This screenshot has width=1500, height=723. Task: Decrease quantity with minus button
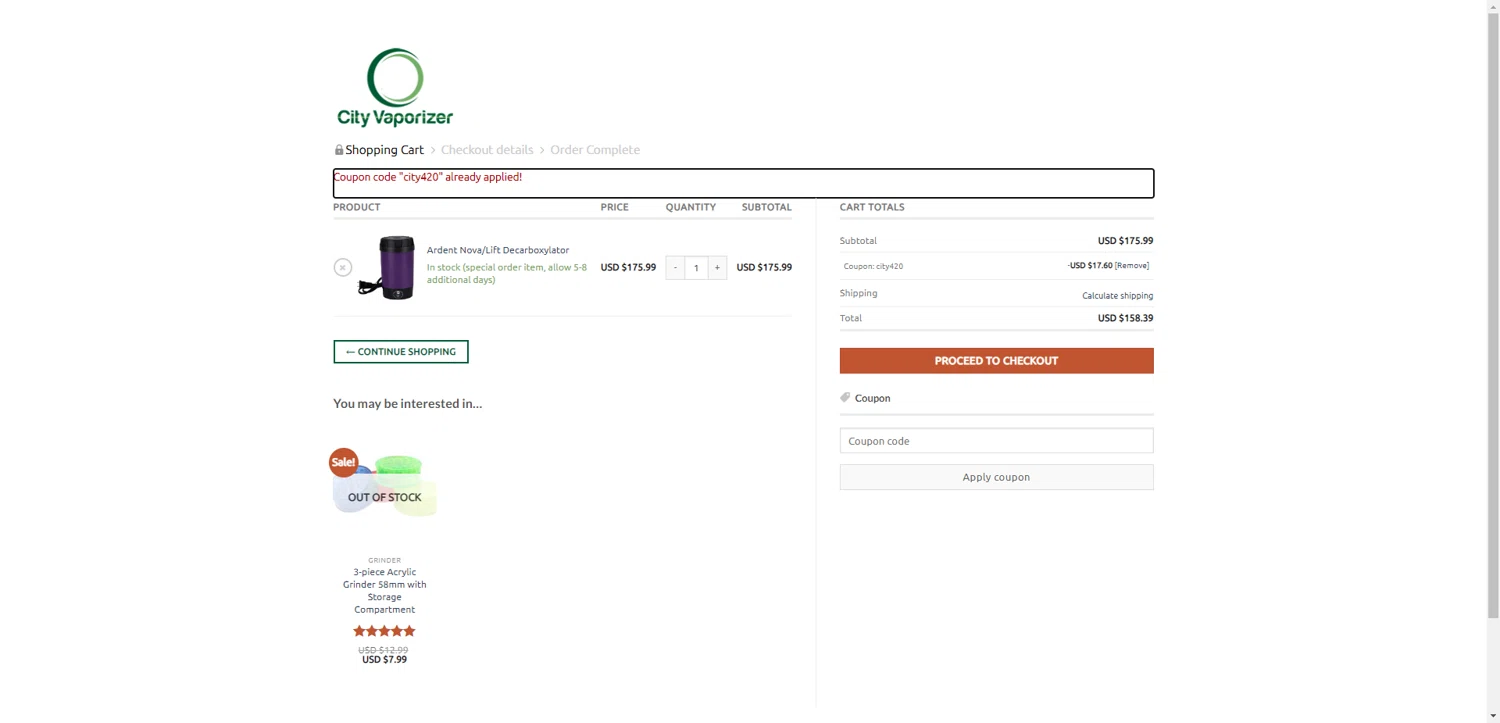pyautogui.click(x=675, y=267)
